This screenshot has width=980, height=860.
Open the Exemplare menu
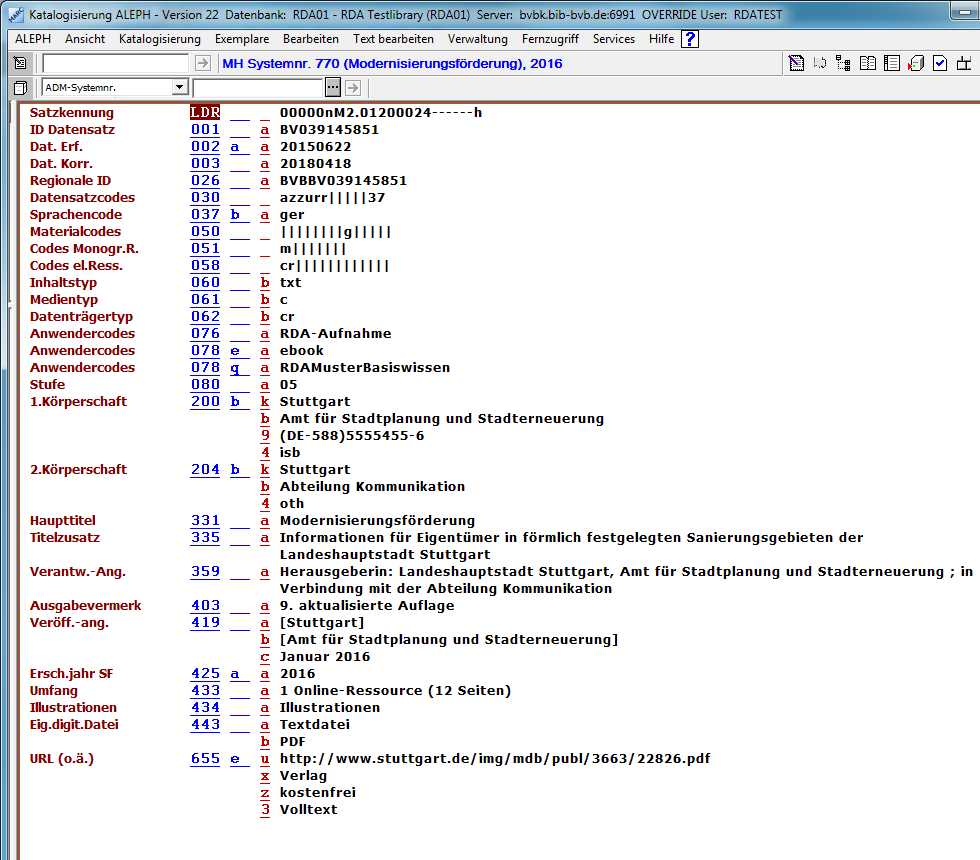click(241, 39)
